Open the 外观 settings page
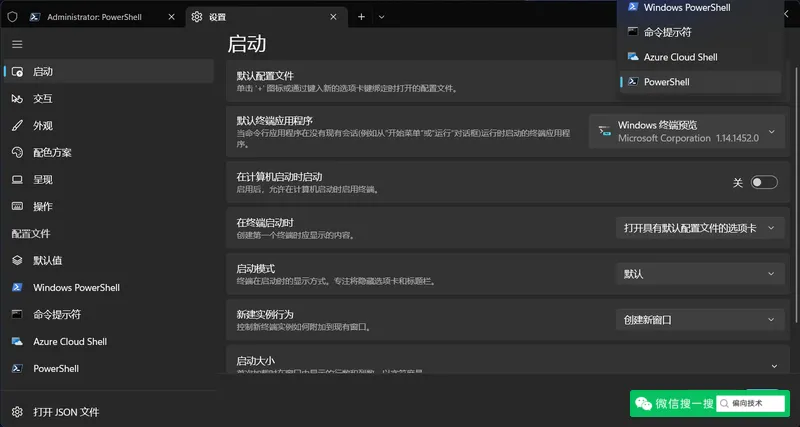The height and width of the screenshot is (427, 800). click(x=108, y=125)
